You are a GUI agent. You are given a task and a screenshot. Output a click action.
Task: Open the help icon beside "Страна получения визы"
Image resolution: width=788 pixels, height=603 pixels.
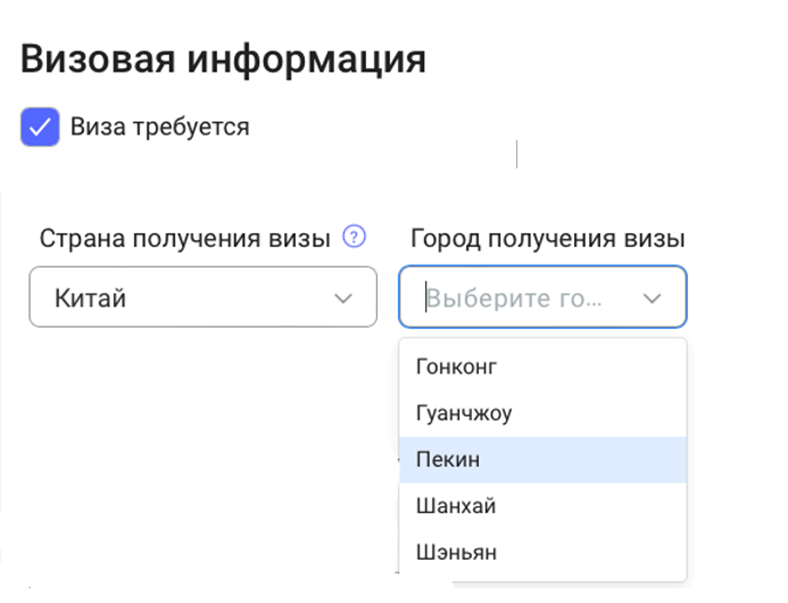click(x=354, y=237)
